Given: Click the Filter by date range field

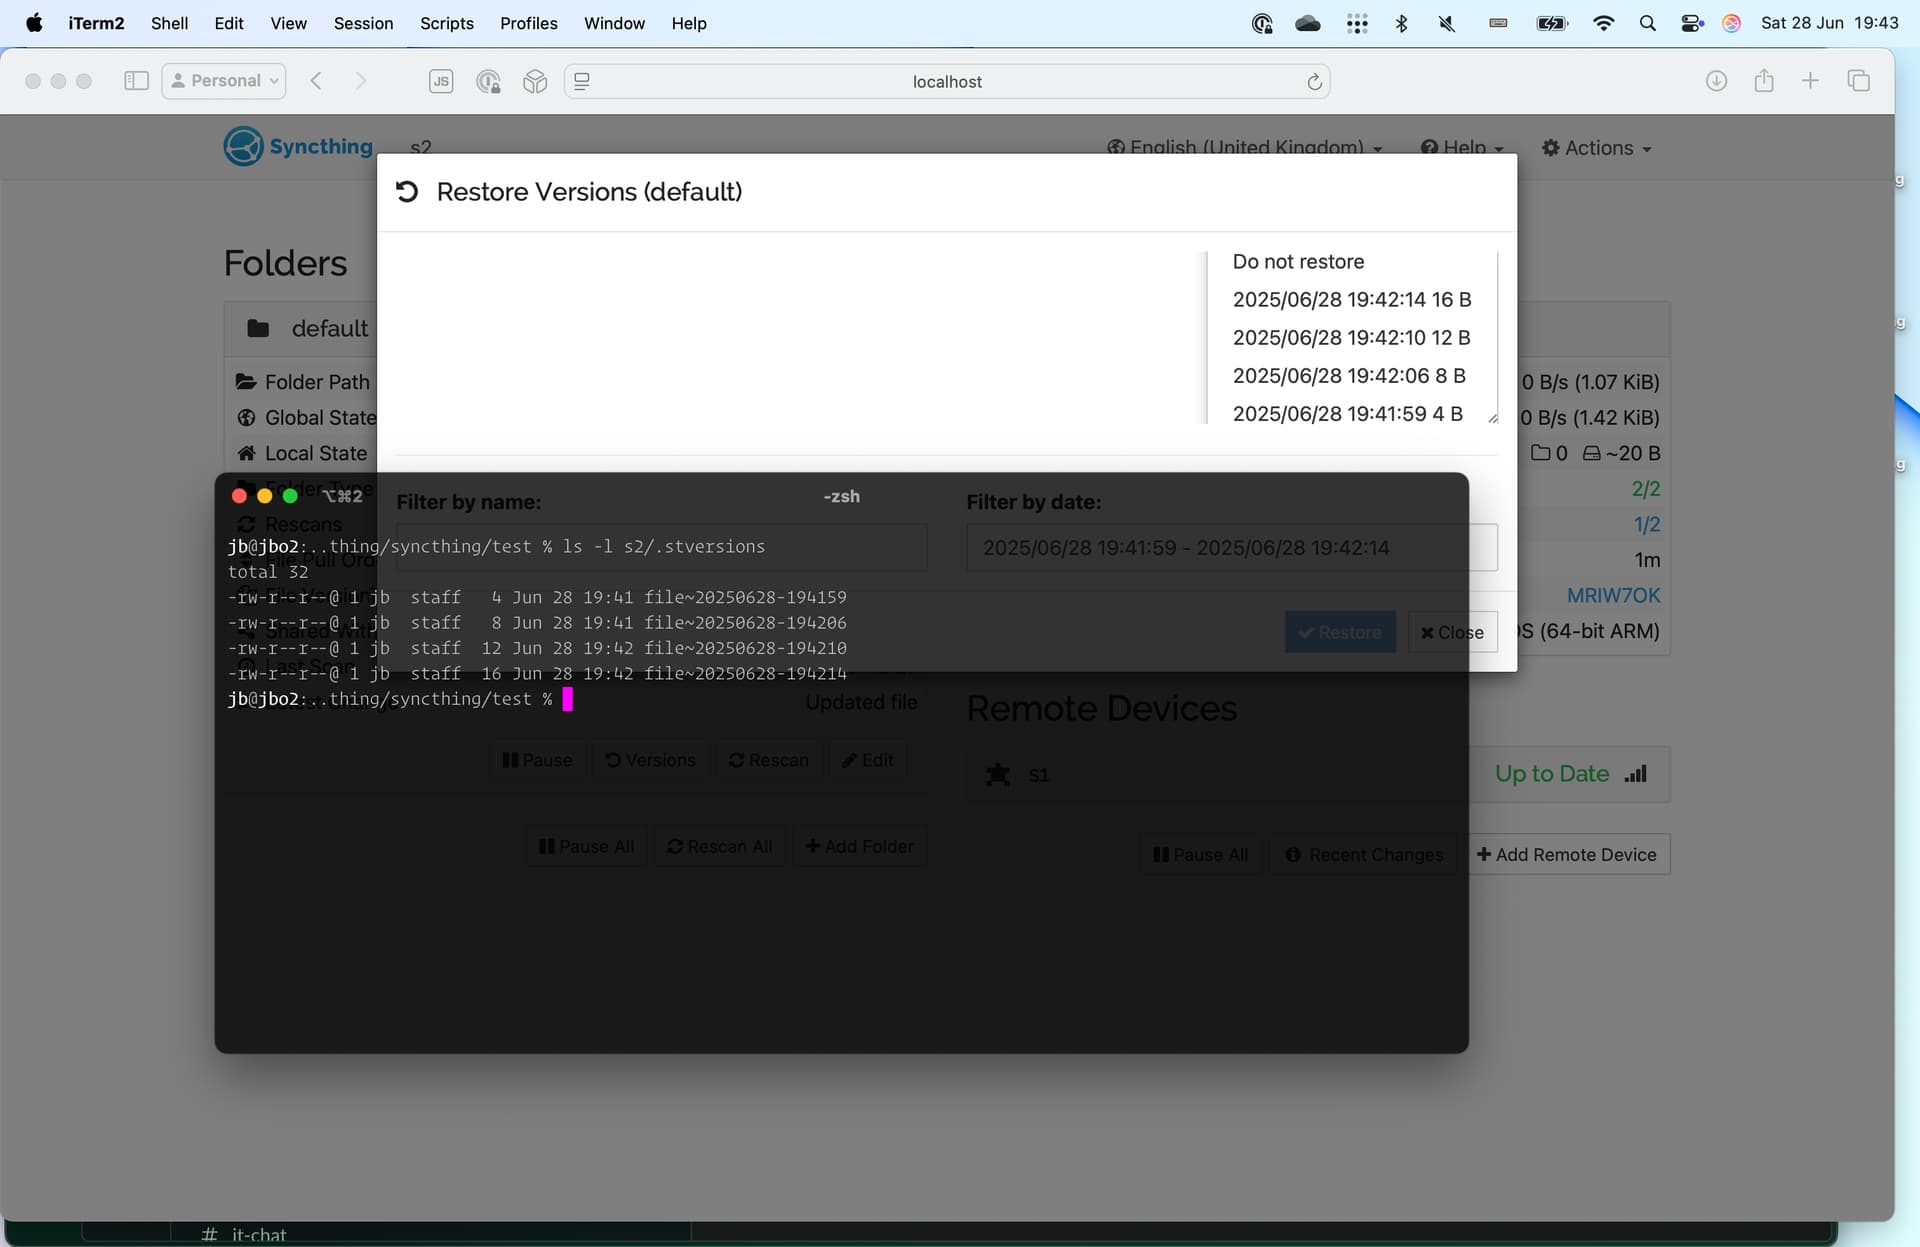Looking at the screenshot, I should pos(1232,547).
